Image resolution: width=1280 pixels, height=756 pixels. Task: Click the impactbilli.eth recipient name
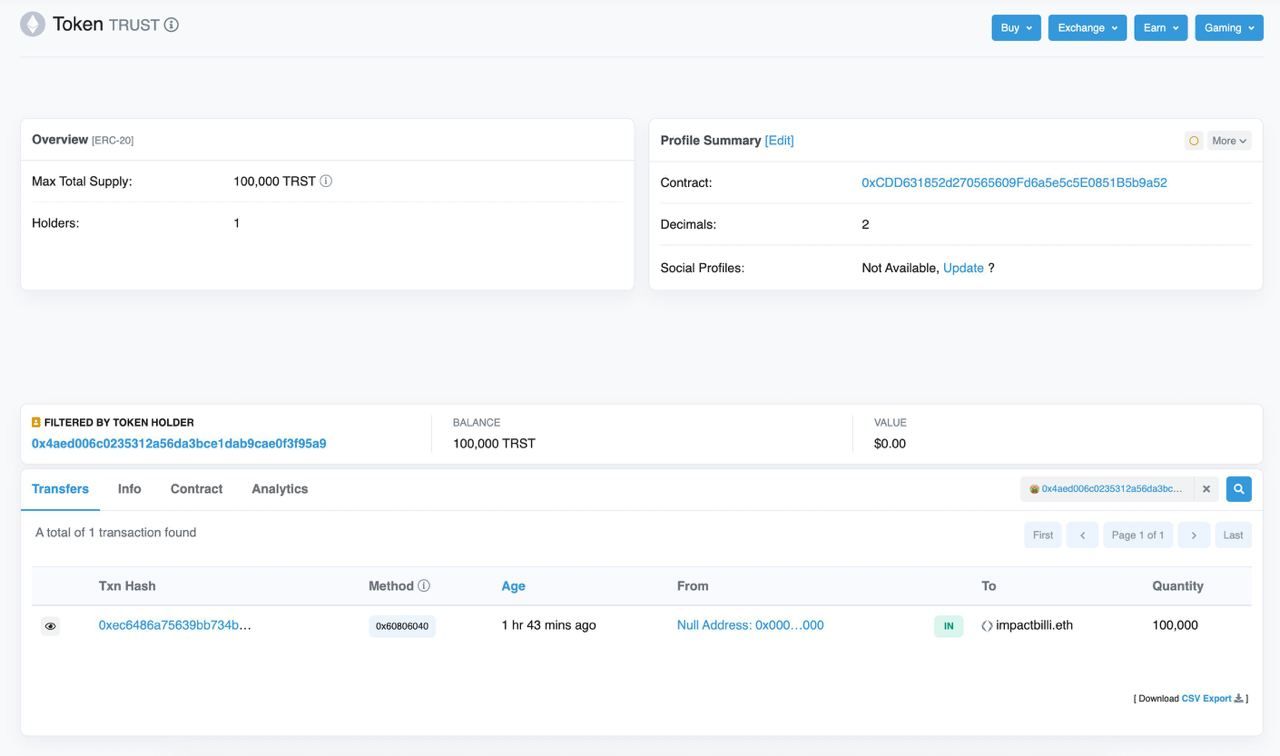tap(1034, 625)
